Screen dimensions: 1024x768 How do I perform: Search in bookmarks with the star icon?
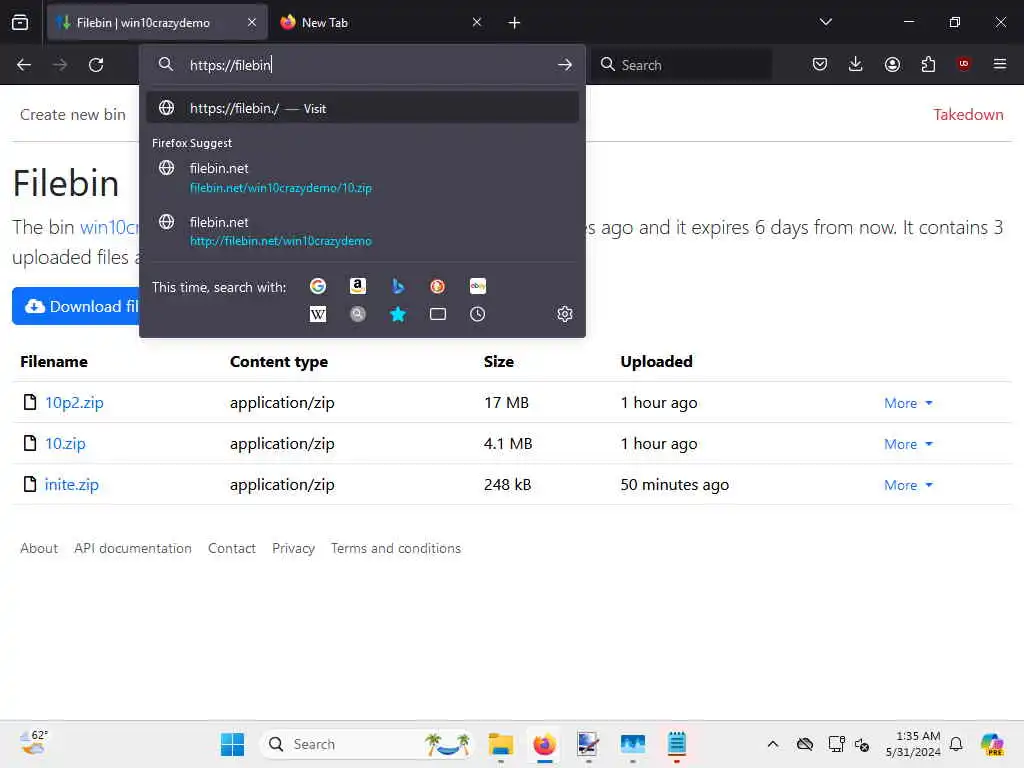coord(398,314)
